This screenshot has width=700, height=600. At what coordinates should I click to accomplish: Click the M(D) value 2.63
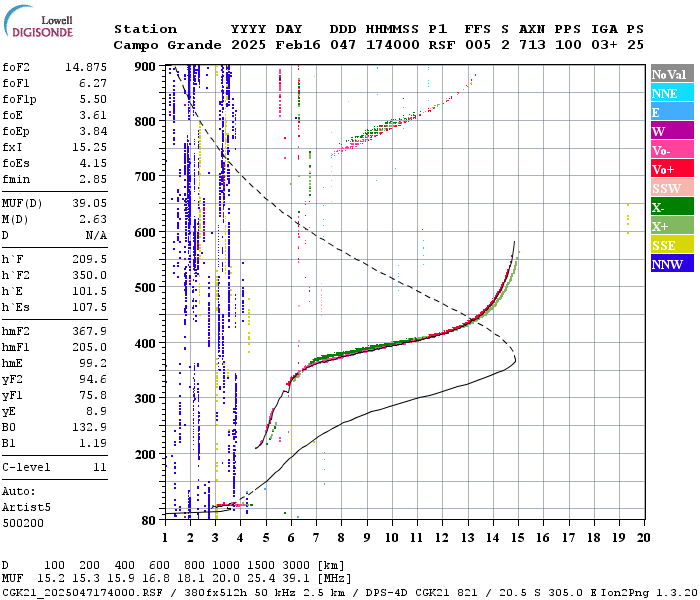pos(93,219)
